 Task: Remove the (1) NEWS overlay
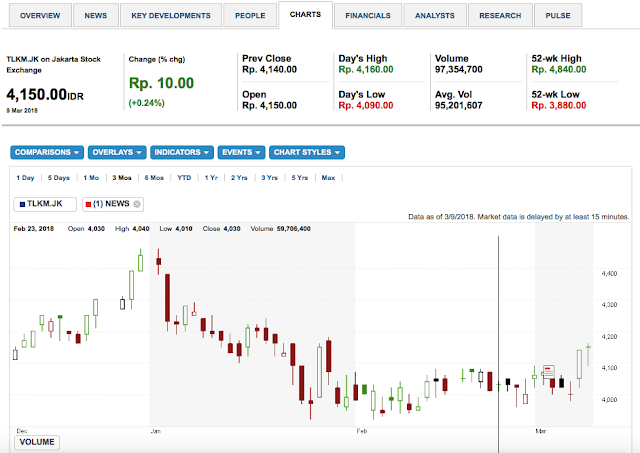point(137,204)
